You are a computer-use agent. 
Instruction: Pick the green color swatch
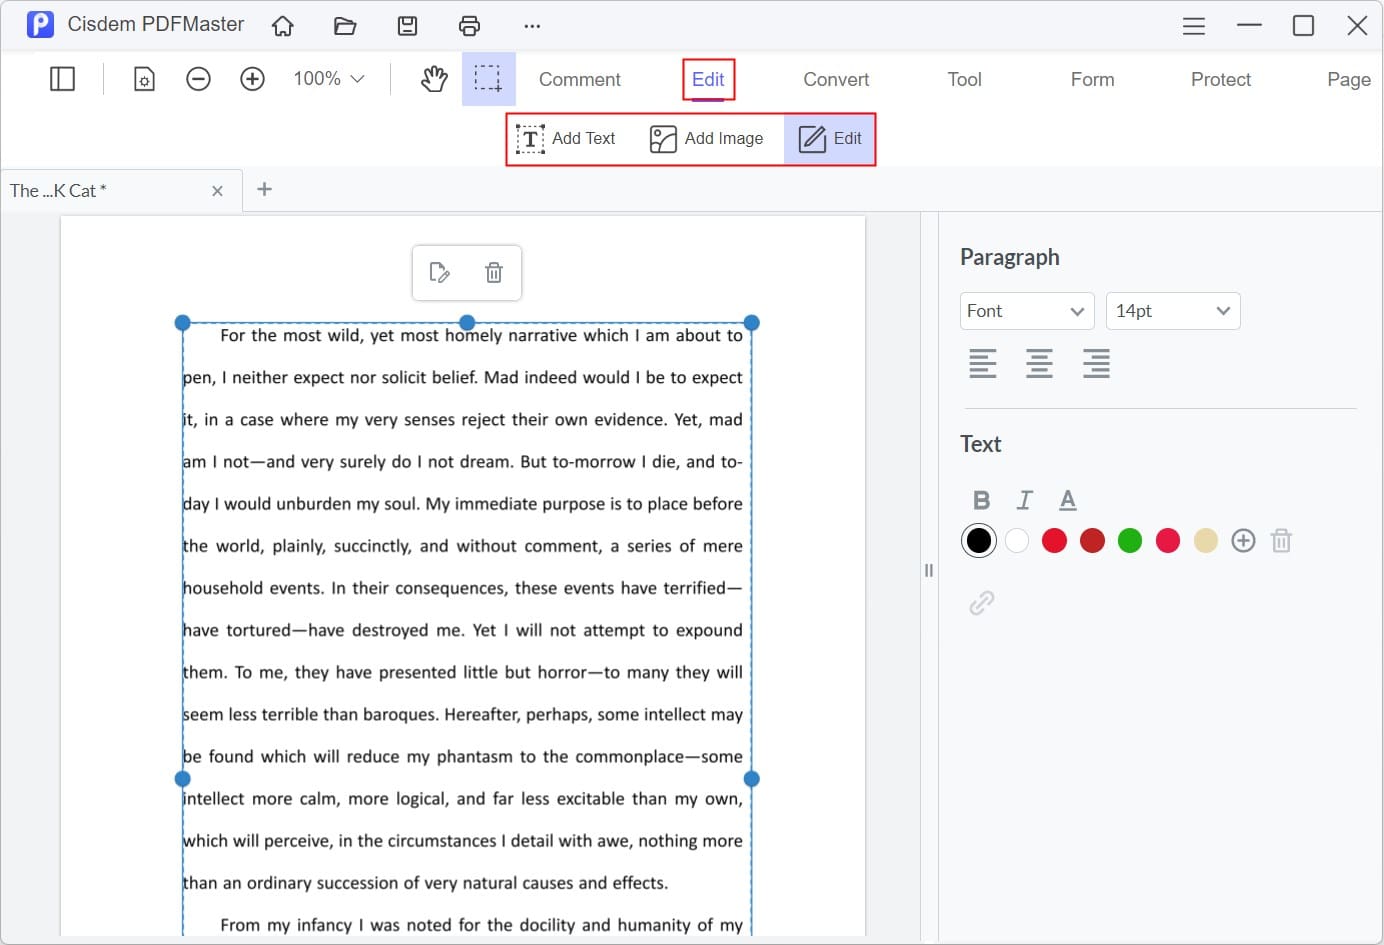click(x=1130, y=541)
